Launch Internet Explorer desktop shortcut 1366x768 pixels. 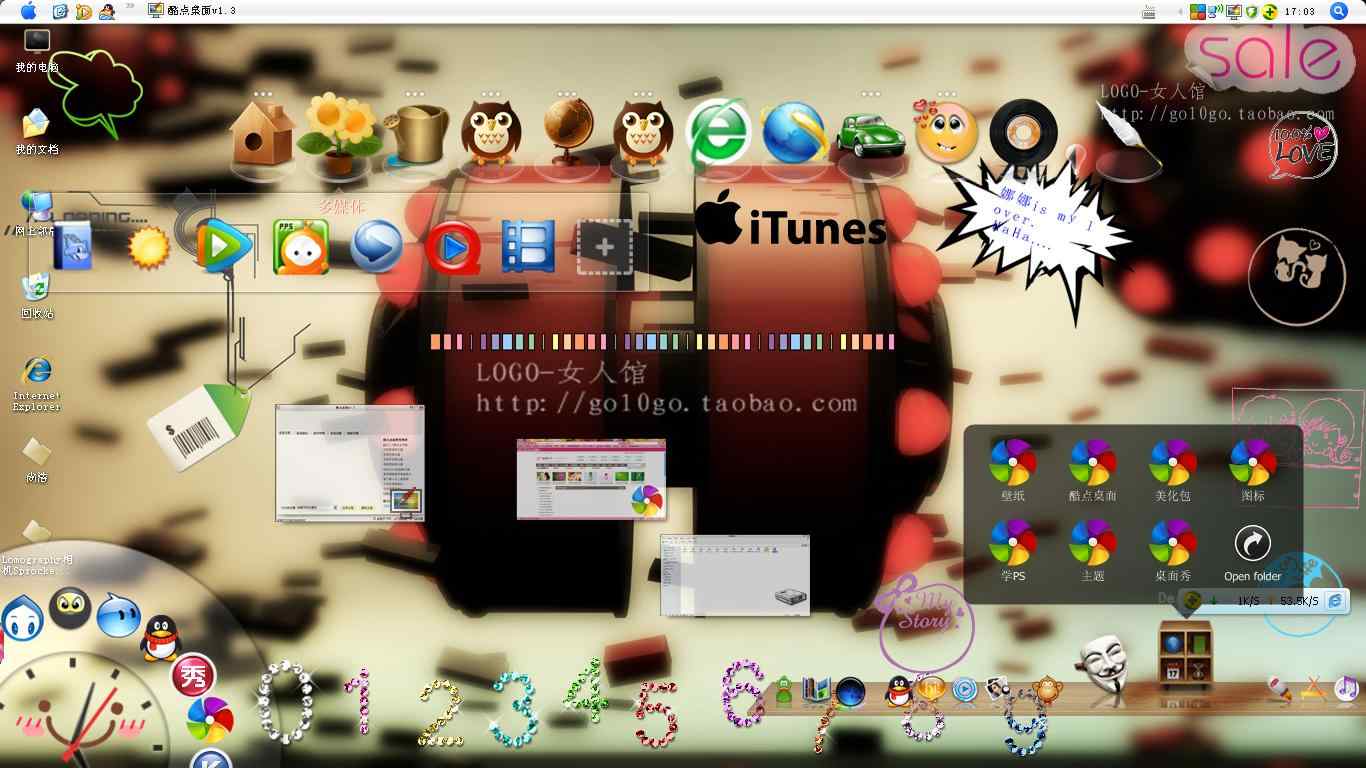[37, 382]
